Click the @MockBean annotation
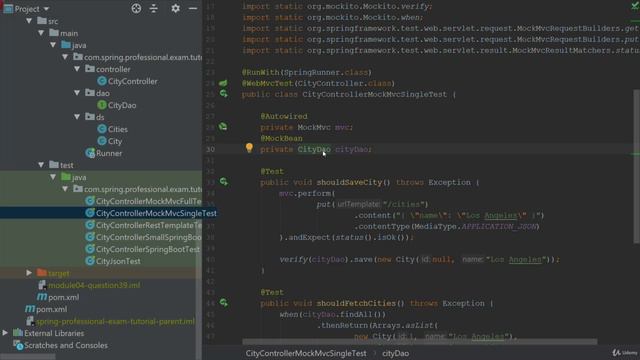Image resolution: width=640 pixels, height=360 pixels. tap(282, 138)
